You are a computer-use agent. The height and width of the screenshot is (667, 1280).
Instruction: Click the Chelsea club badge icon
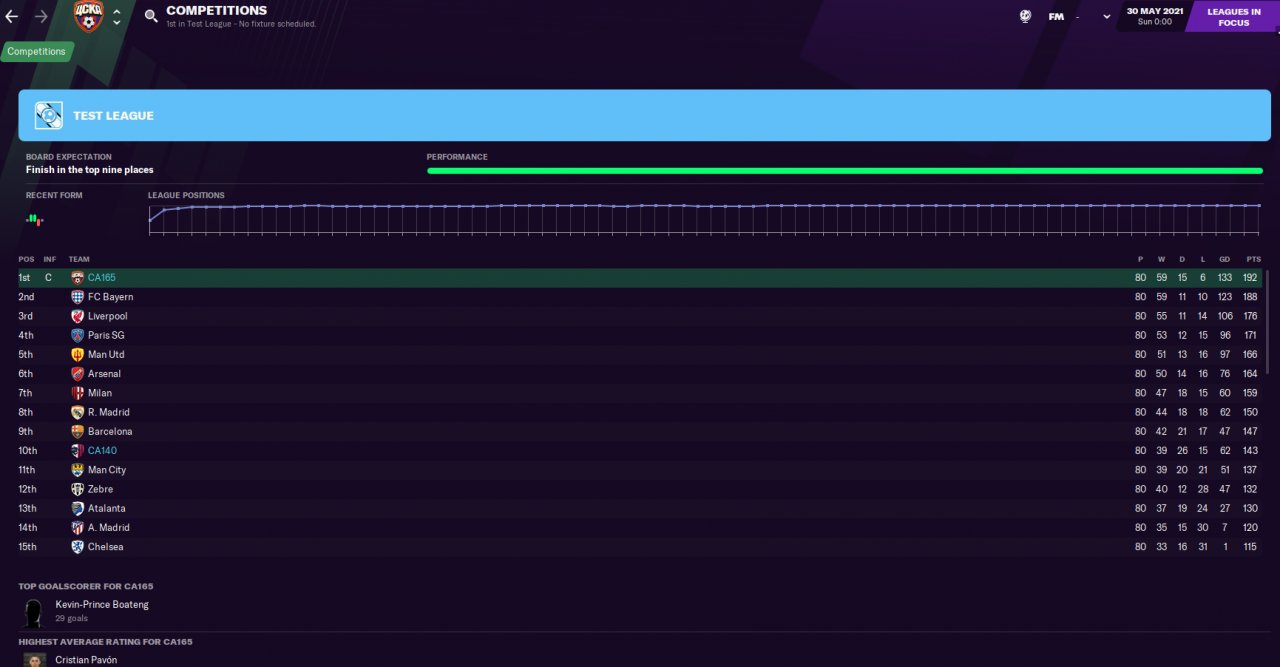[x=77, y=547]
